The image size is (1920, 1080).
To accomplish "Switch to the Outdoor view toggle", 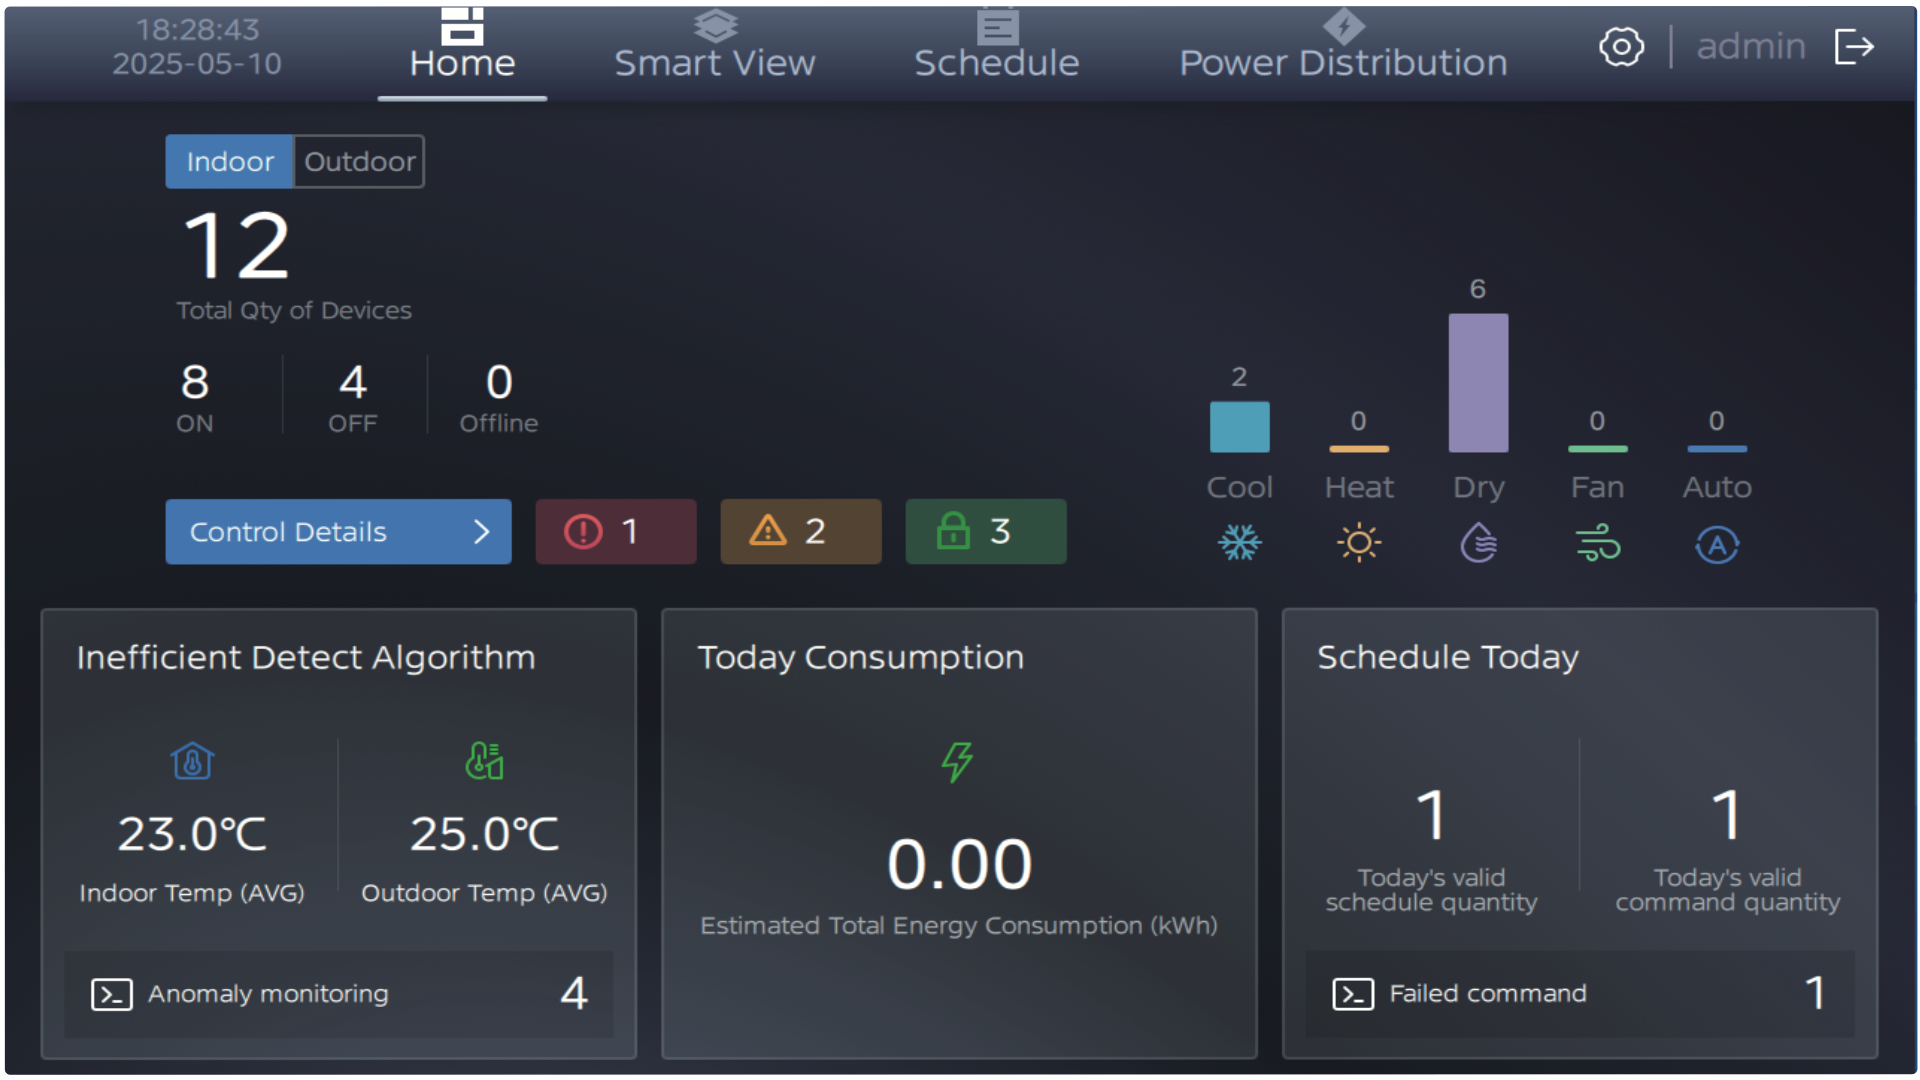I will pyautogui.click(x=359, y=162).
